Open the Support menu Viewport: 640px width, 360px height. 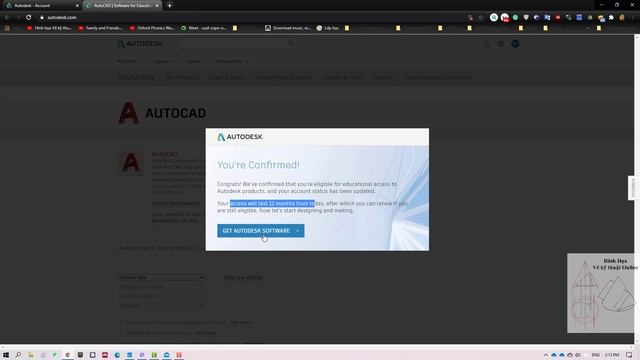pyautogui.click(x=165, y=61)
